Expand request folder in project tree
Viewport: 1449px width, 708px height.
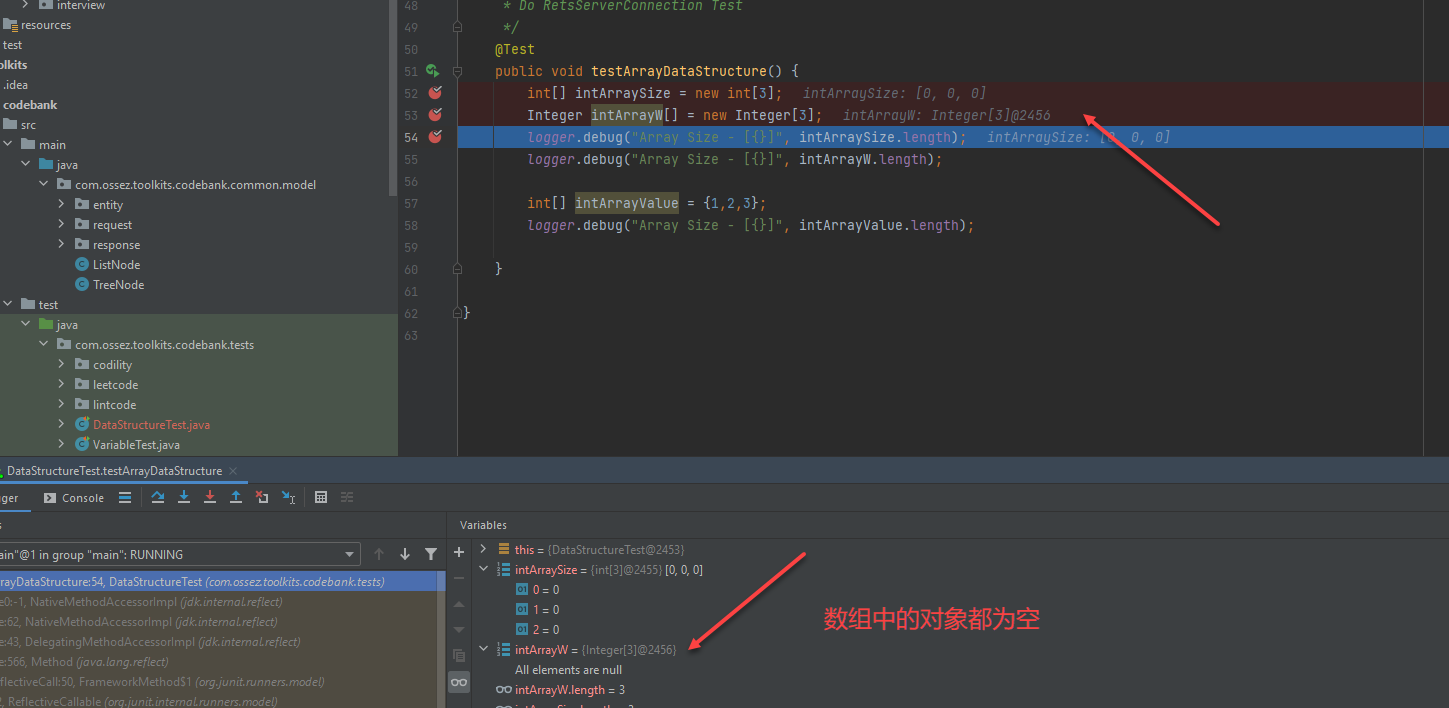pyautogui.click(x=62, y=224)
